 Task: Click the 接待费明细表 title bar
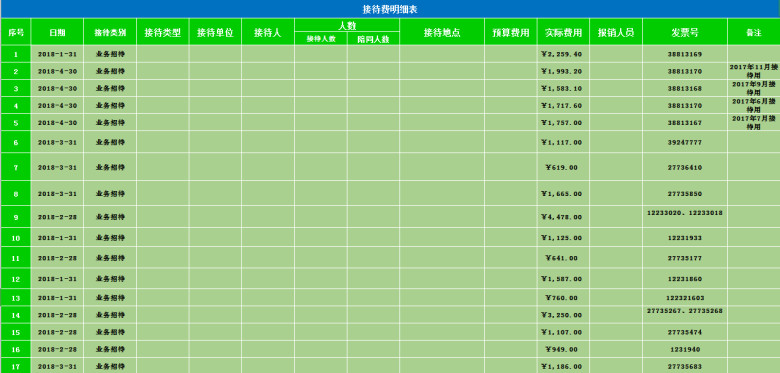click(x=390, y=9)
